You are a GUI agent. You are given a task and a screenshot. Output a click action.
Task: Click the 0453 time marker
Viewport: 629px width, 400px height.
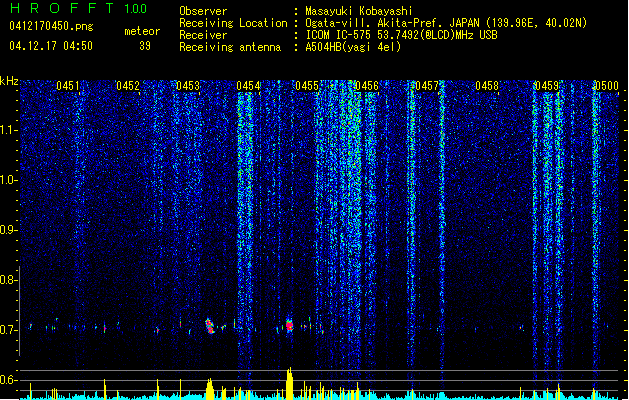[188, 86]
